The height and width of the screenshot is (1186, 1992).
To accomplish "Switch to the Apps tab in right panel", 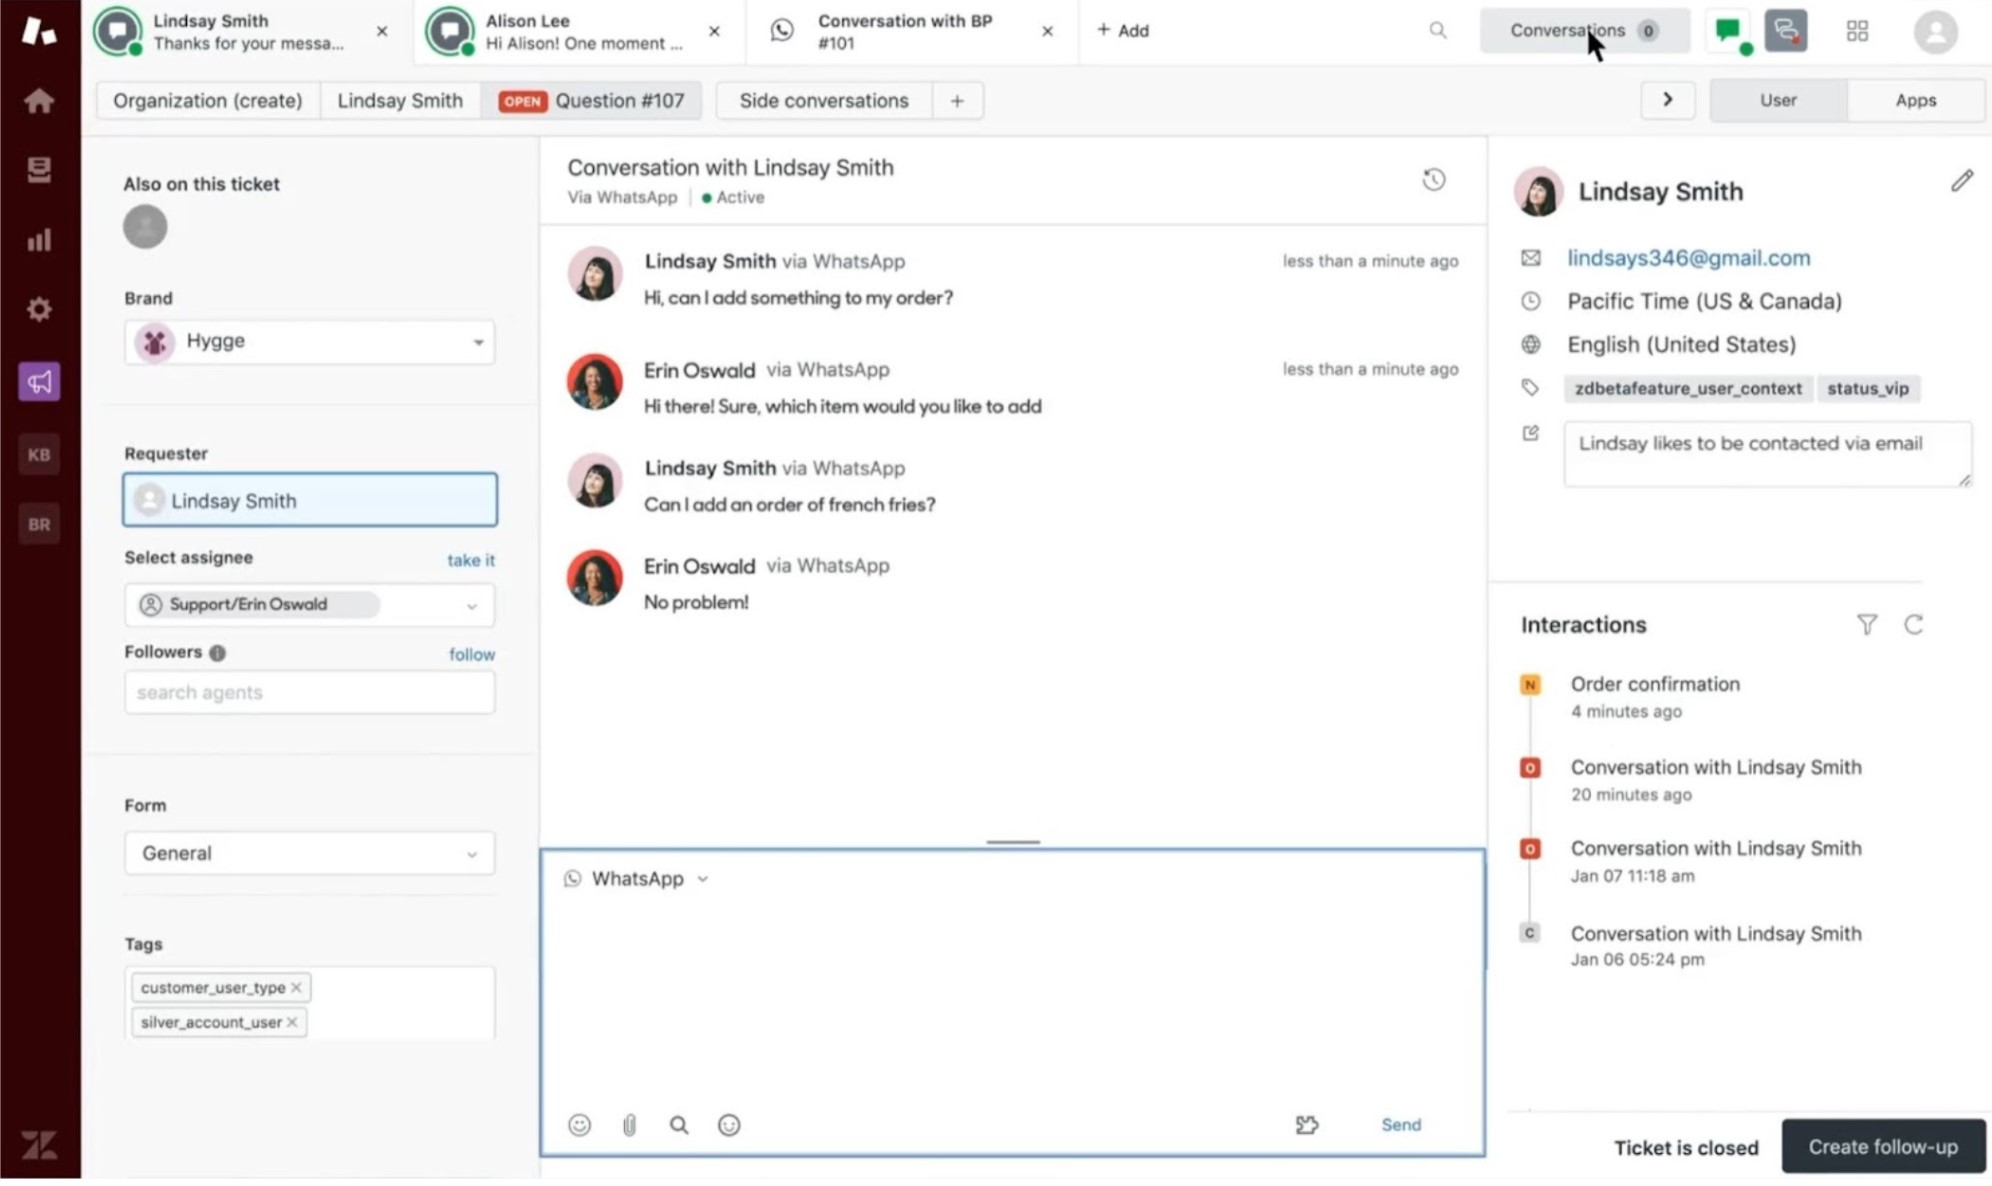I will 1916,100.
